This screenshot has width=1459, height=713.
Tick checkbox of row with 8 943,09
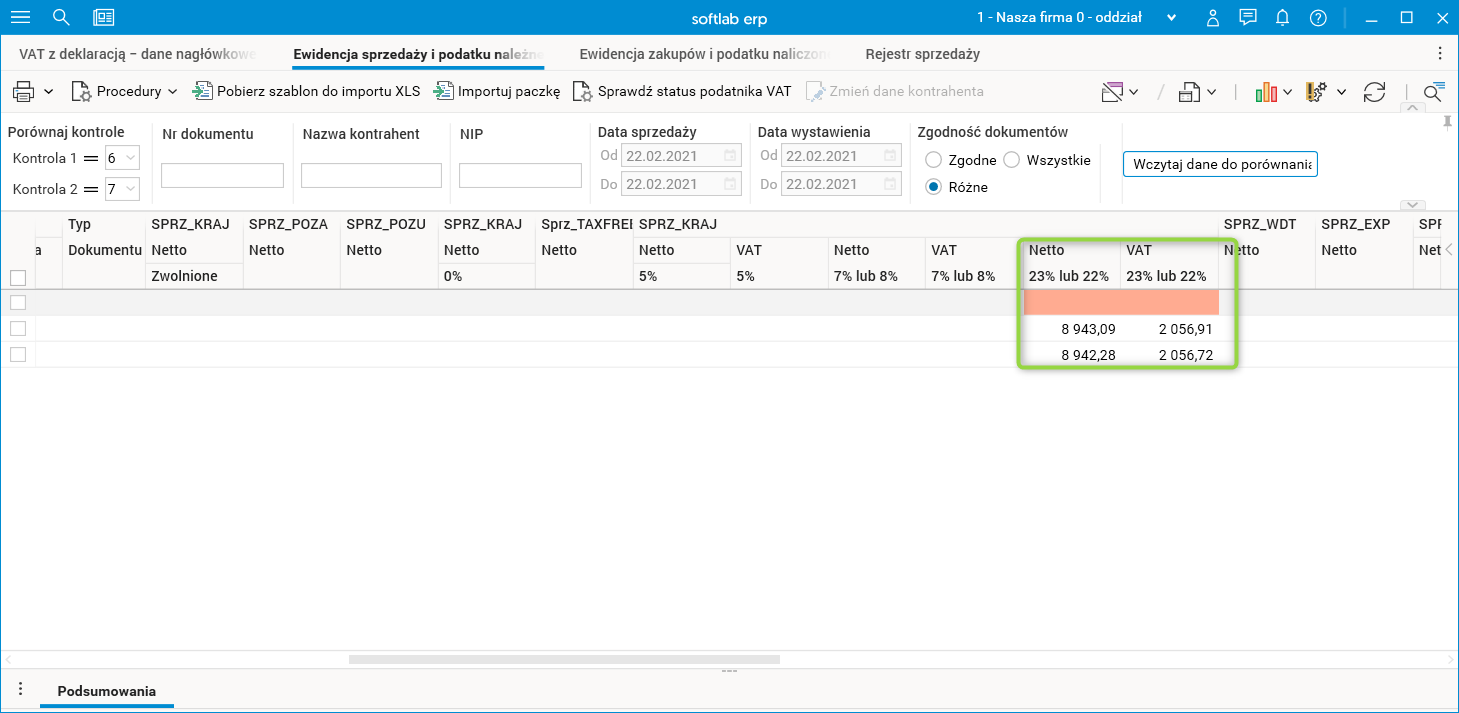pyautogui.click(x=18, y=328)
